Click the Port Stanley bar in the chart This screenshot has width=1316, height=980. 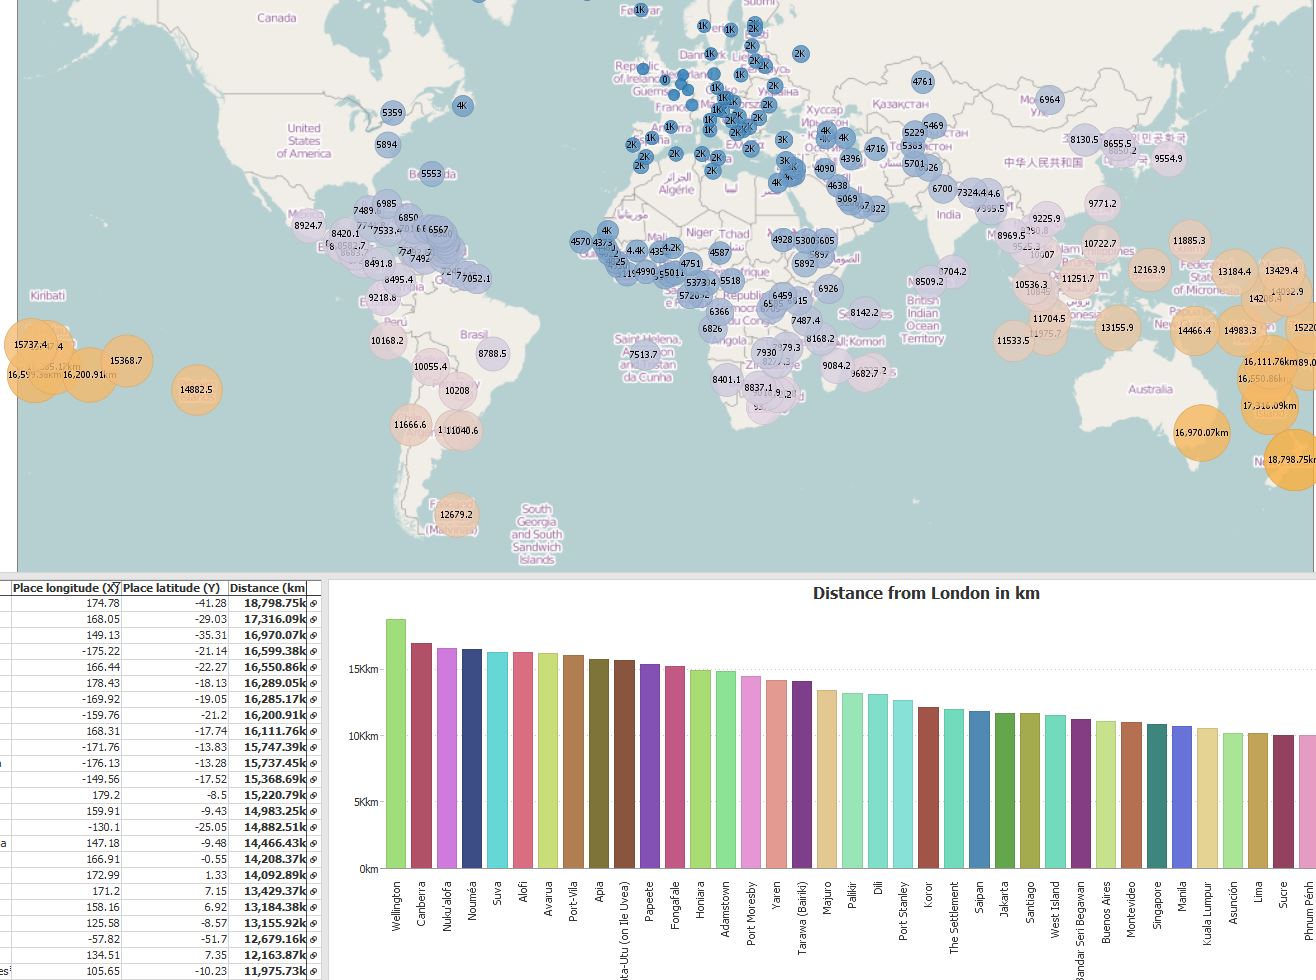[903, 784]
